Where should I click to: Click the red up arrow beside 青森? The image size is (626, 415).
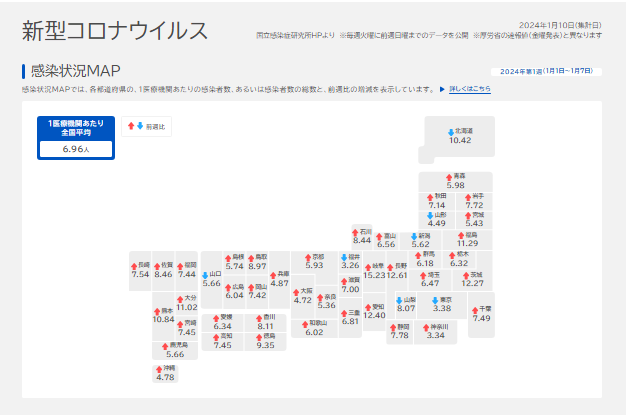click(449, 175)
